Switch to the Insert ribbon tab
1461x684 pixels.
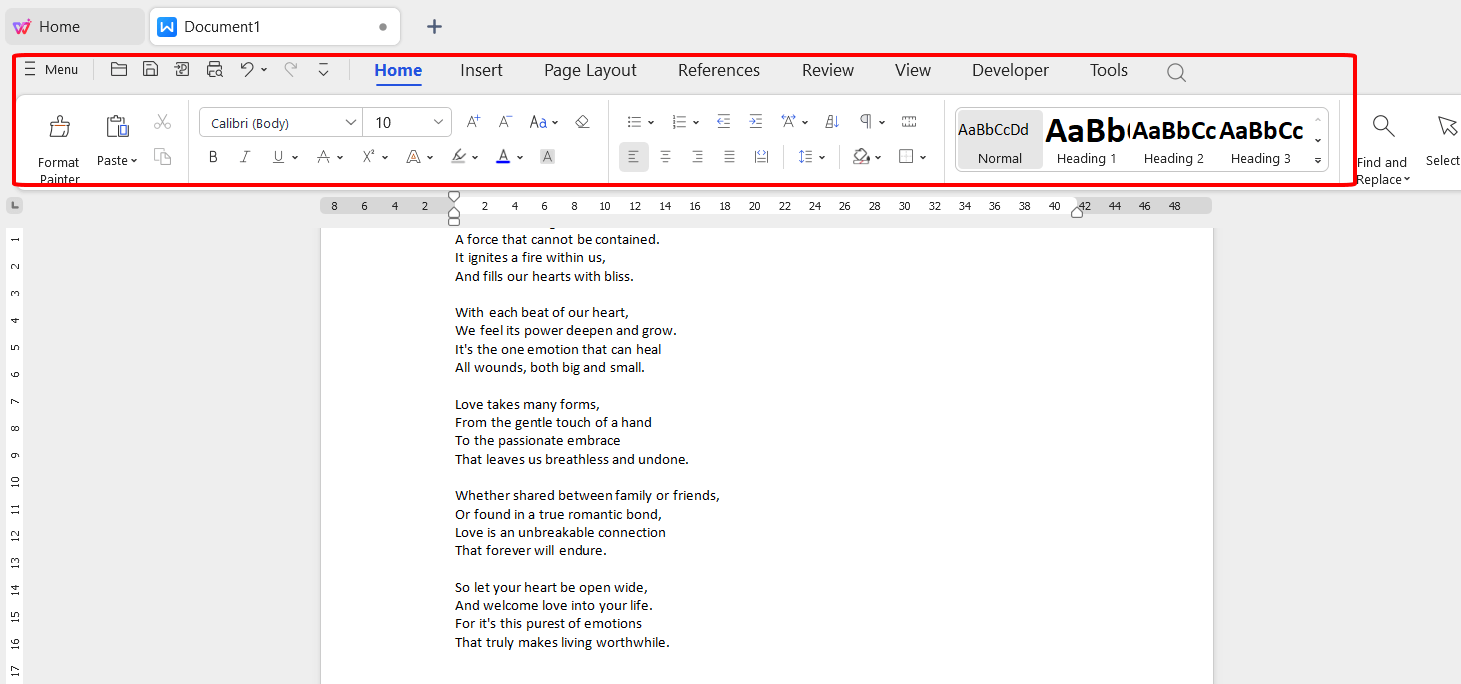pyautogui.click(x=481, y=70)
